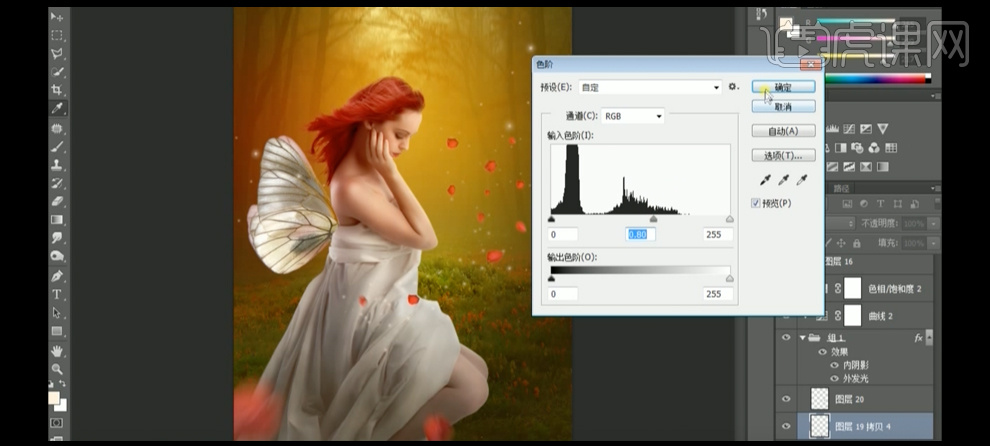The height and width of the screenshot is (446, 990).
Task: Open 选项(T)... options
Action: click(784, 155)
